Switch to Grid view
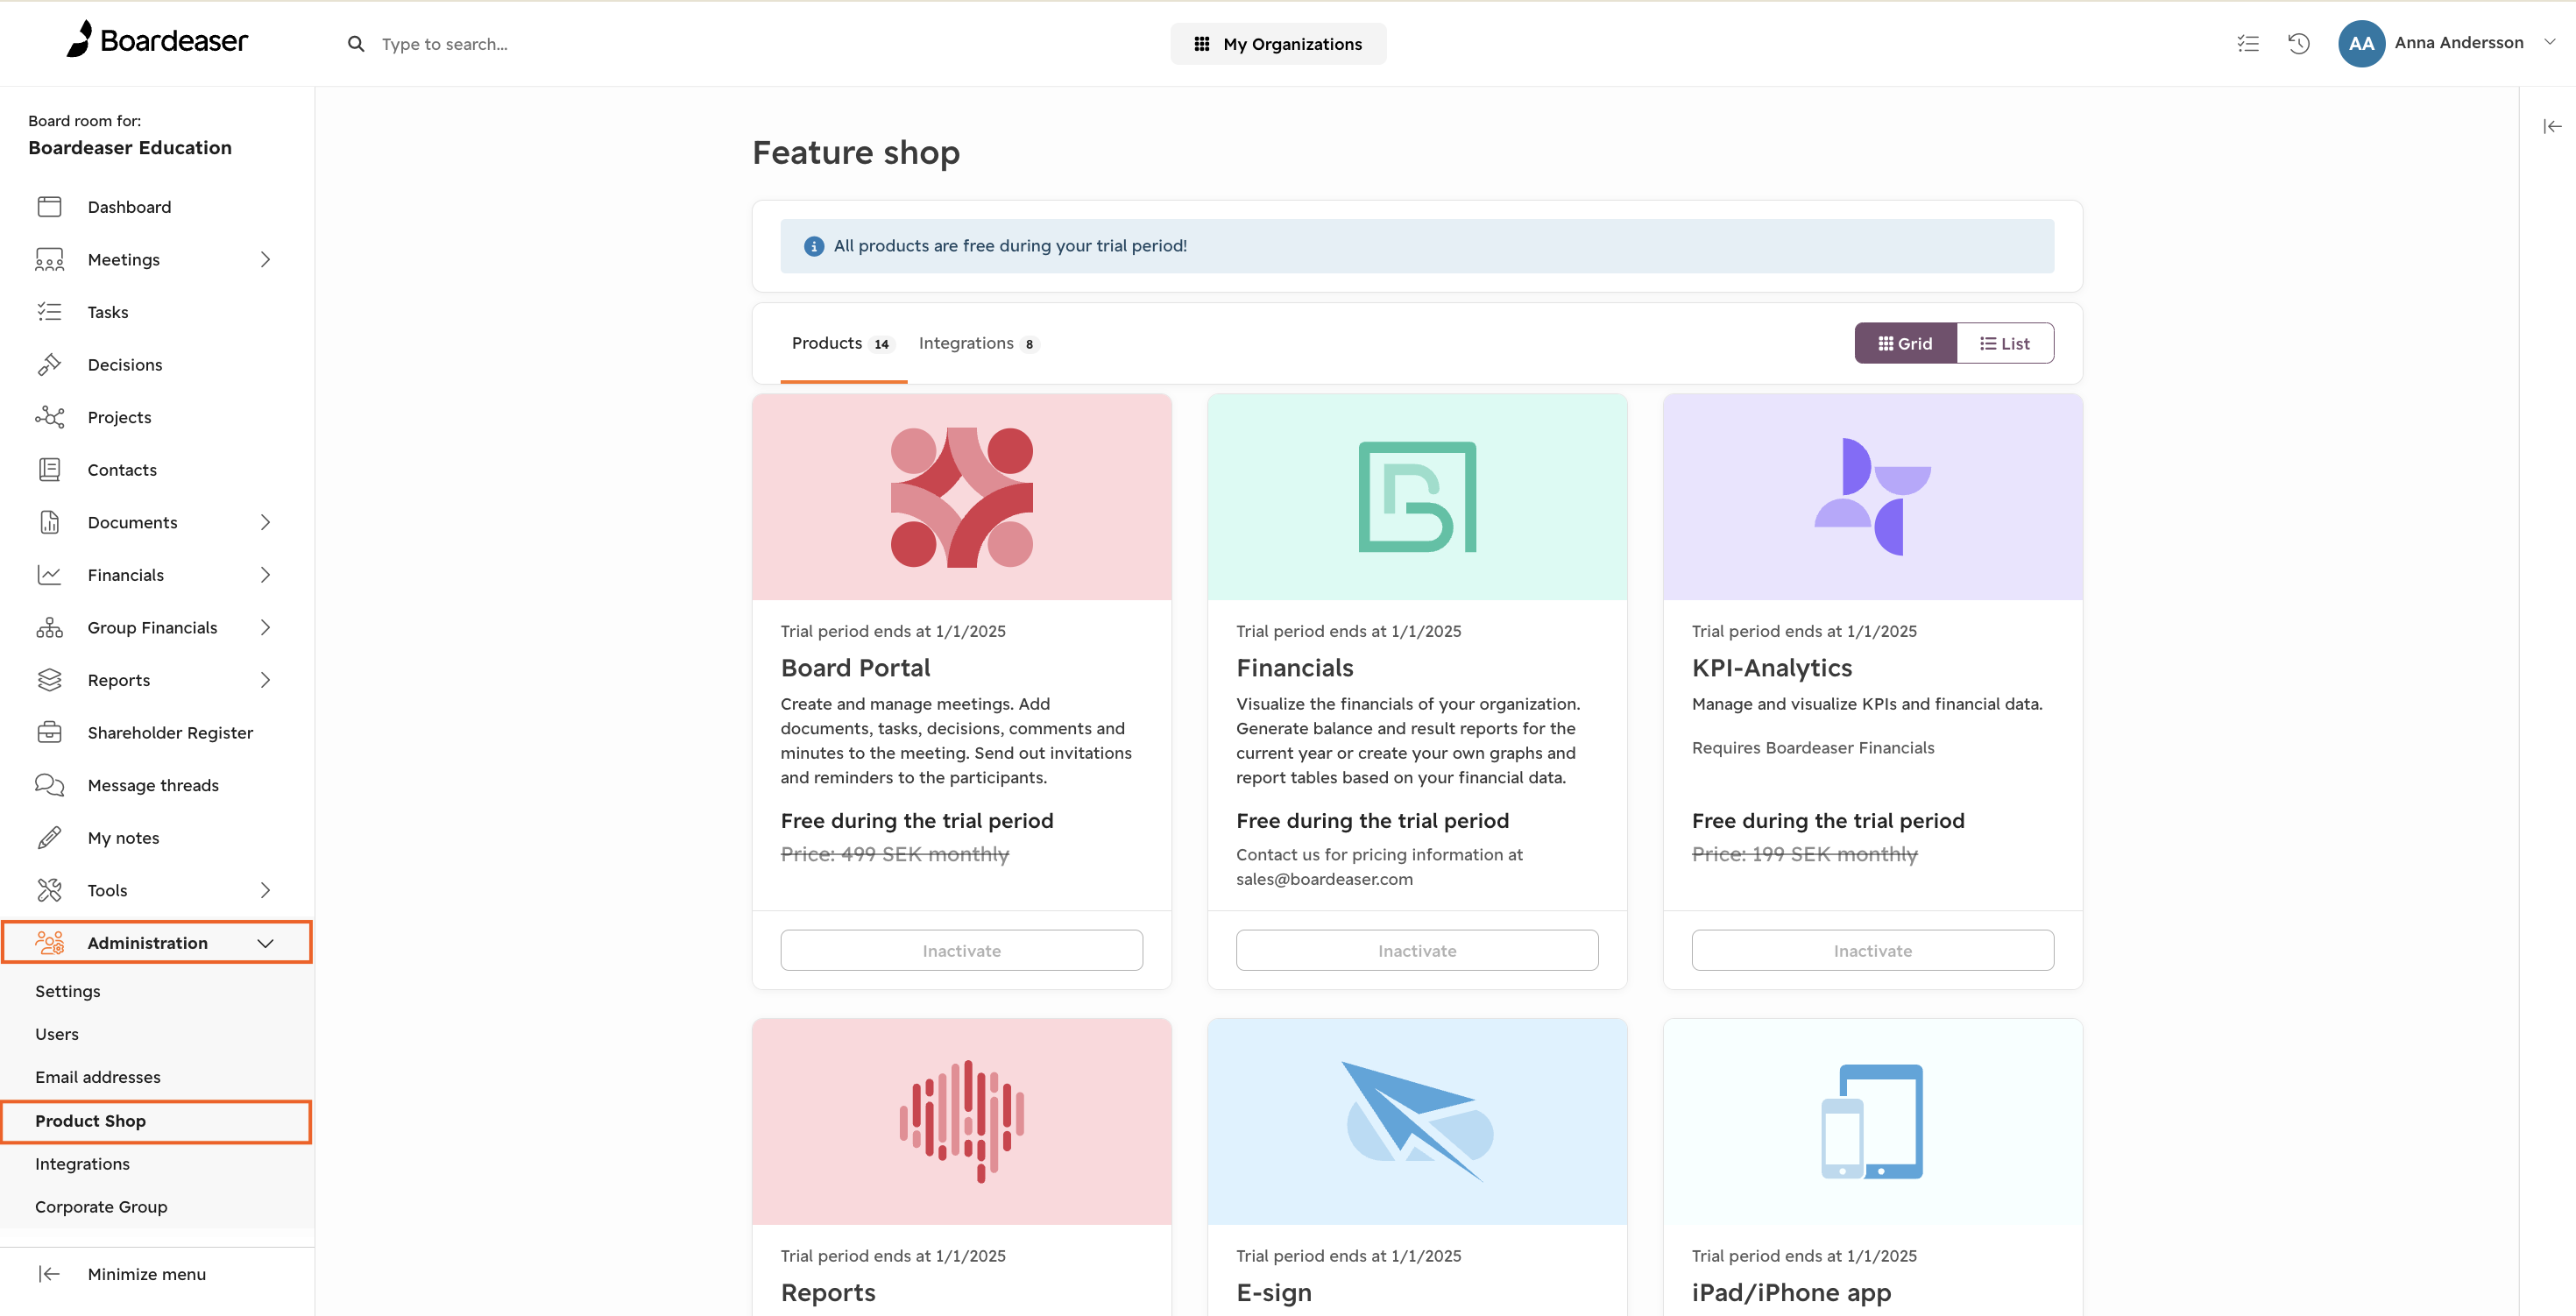Screen dimensions: 2576x1316 coord(1905,343)
